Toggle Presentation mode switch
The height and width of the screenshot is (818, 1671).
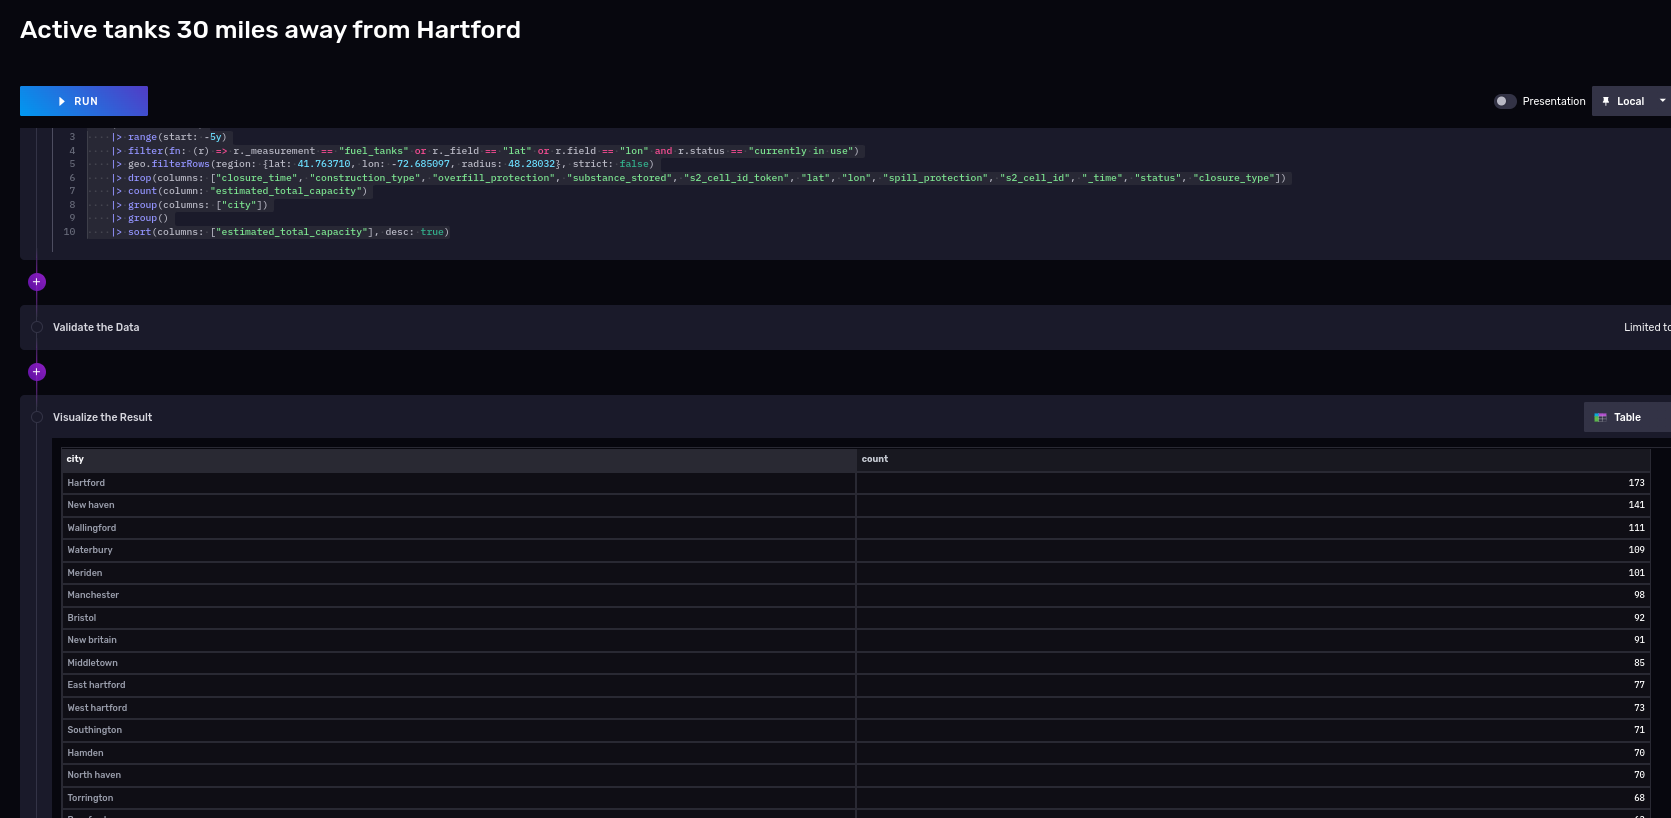tap(1504, 101)
